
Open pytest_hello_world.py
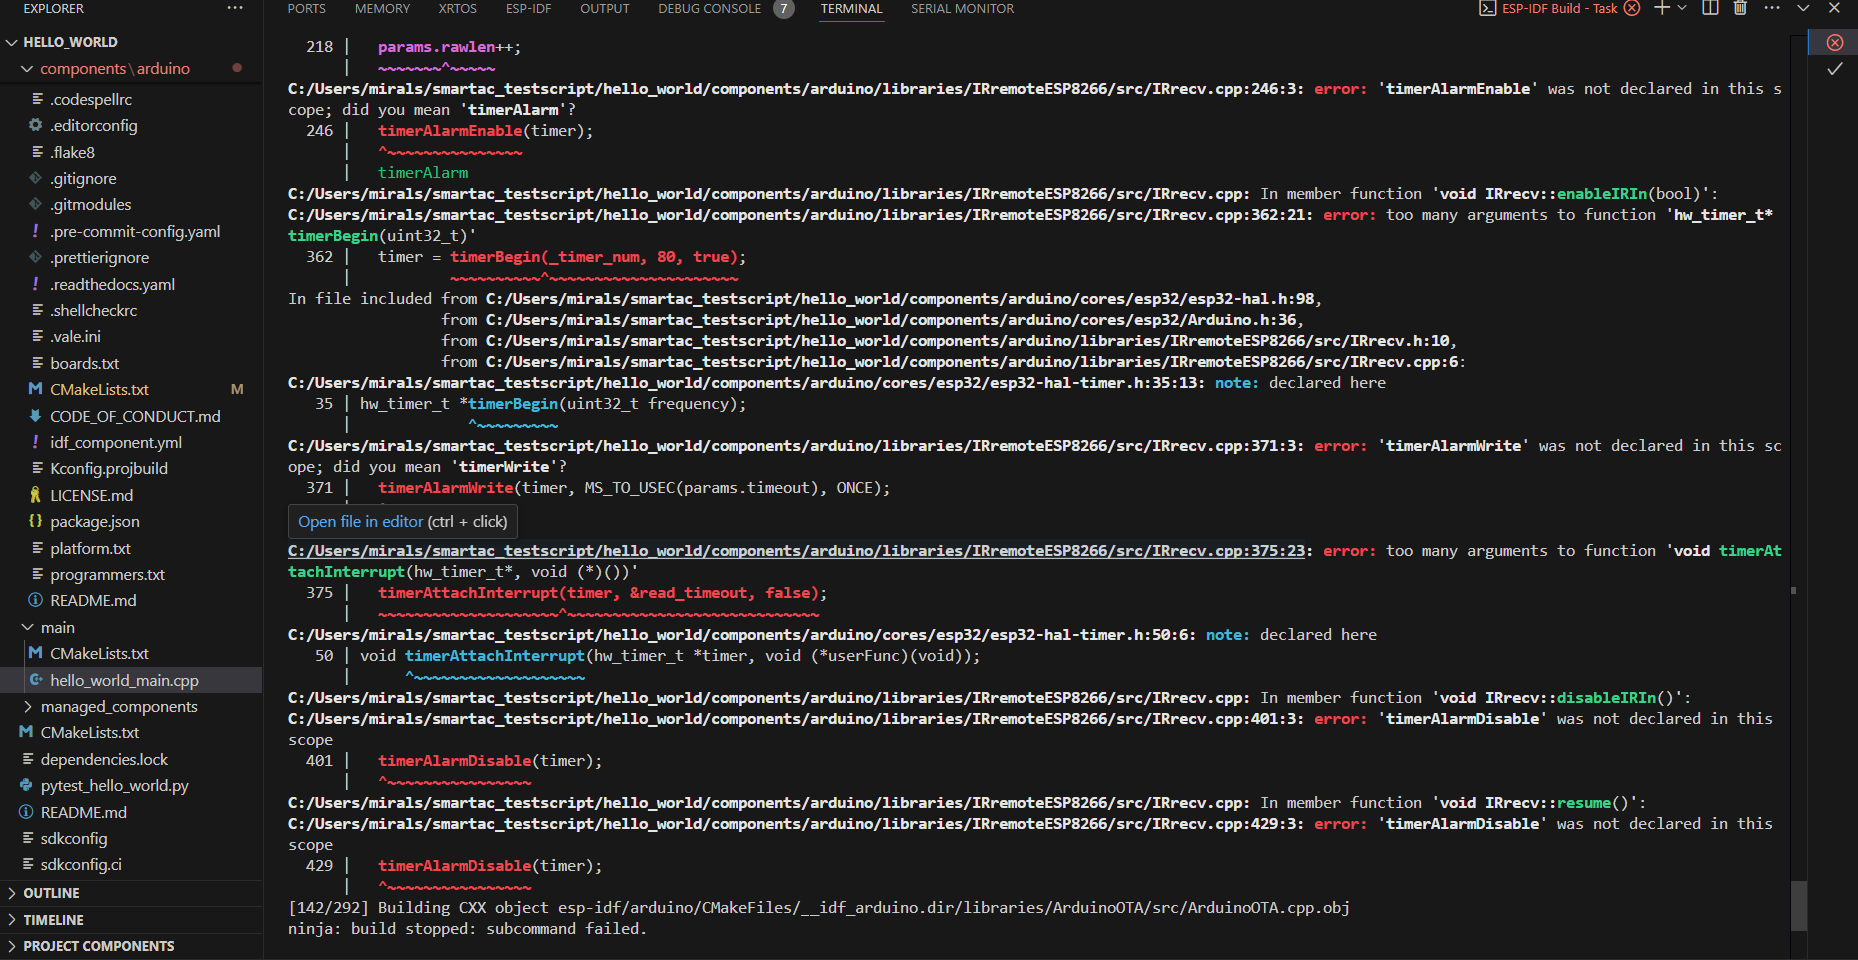[x=115, y=786]
